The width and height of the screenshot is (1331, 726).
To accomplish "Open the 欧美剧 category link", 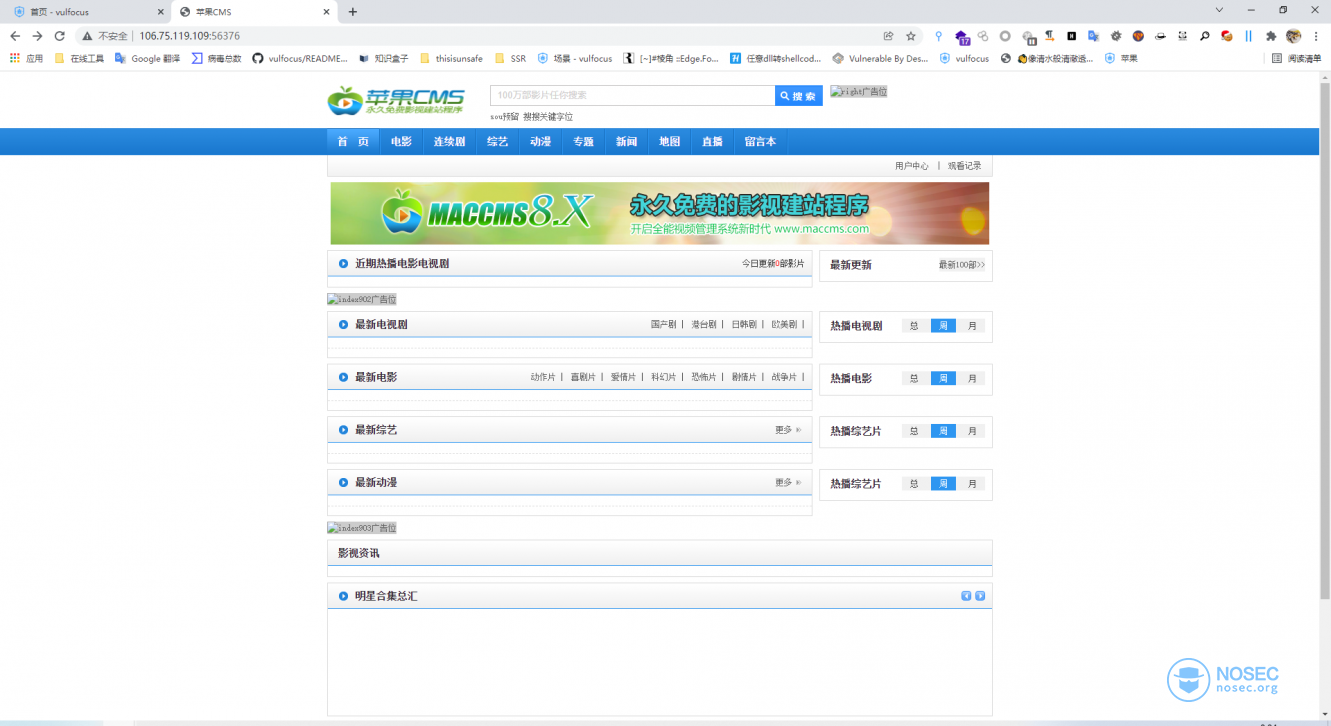I will coord(784,325).
